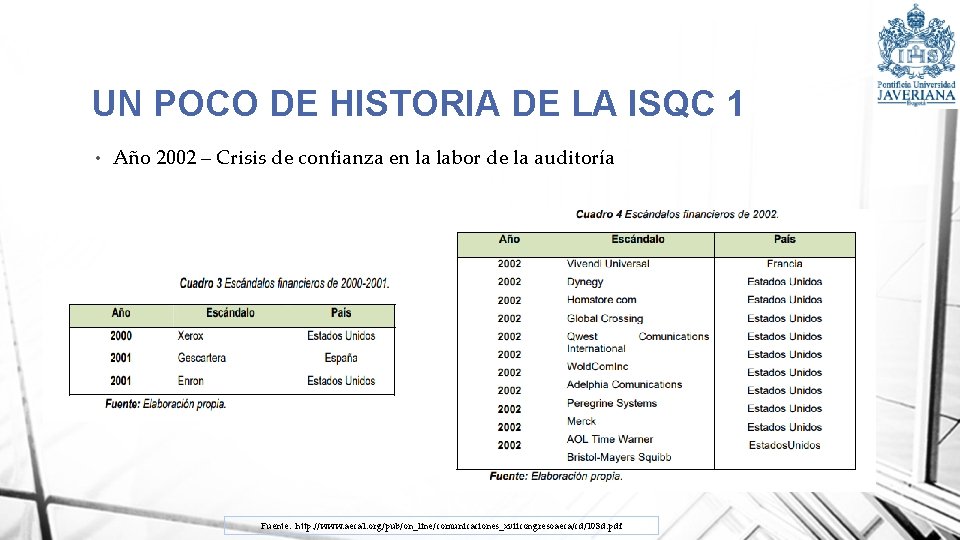Click the '2001' cell in the Gescartera row

point(121,358)
